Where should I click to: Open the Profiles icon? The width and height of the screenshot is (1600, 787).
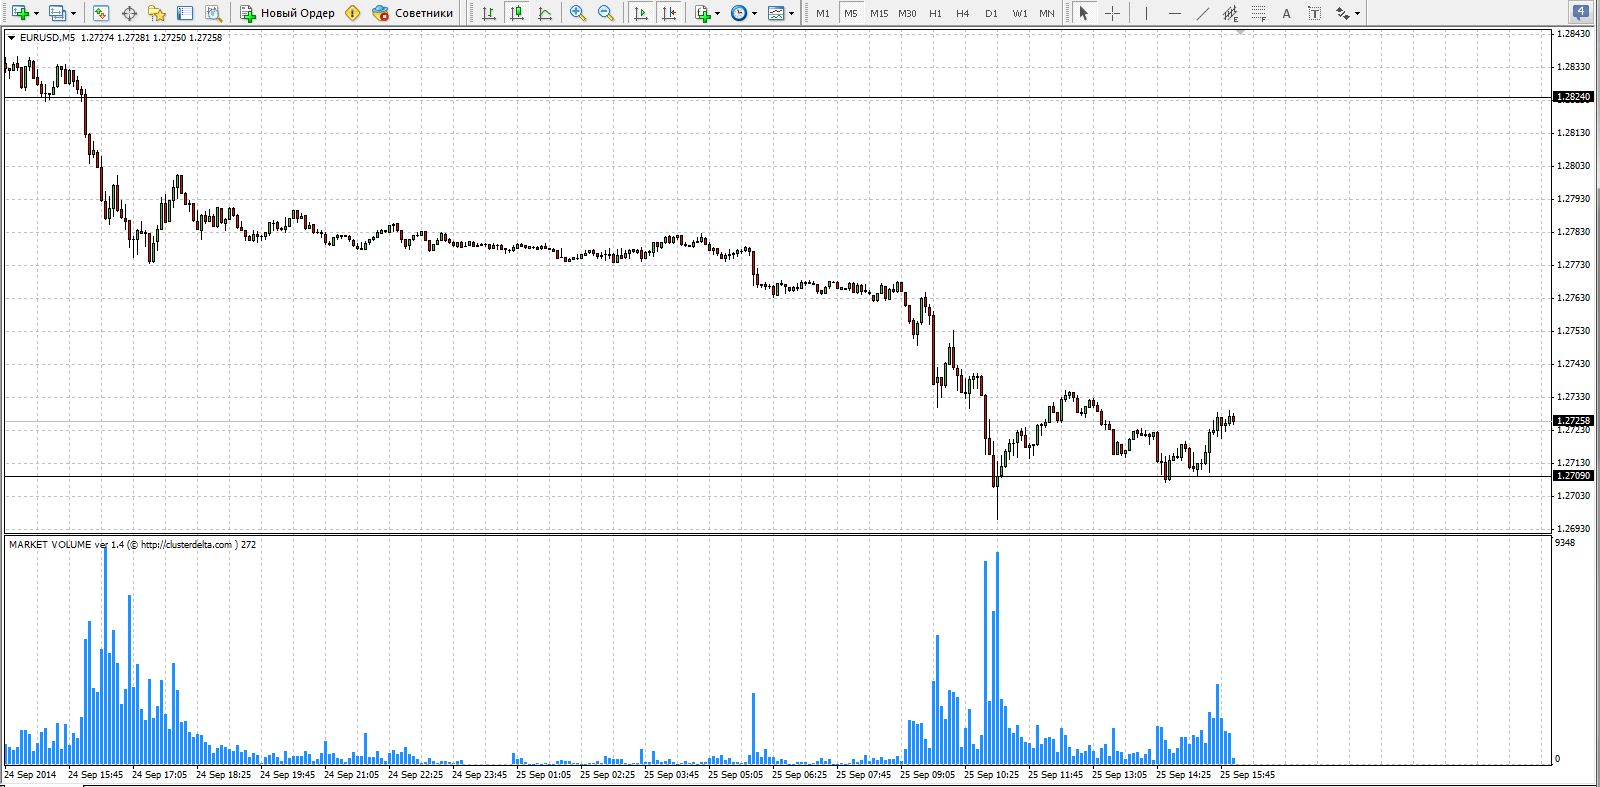tap(57, 13)
